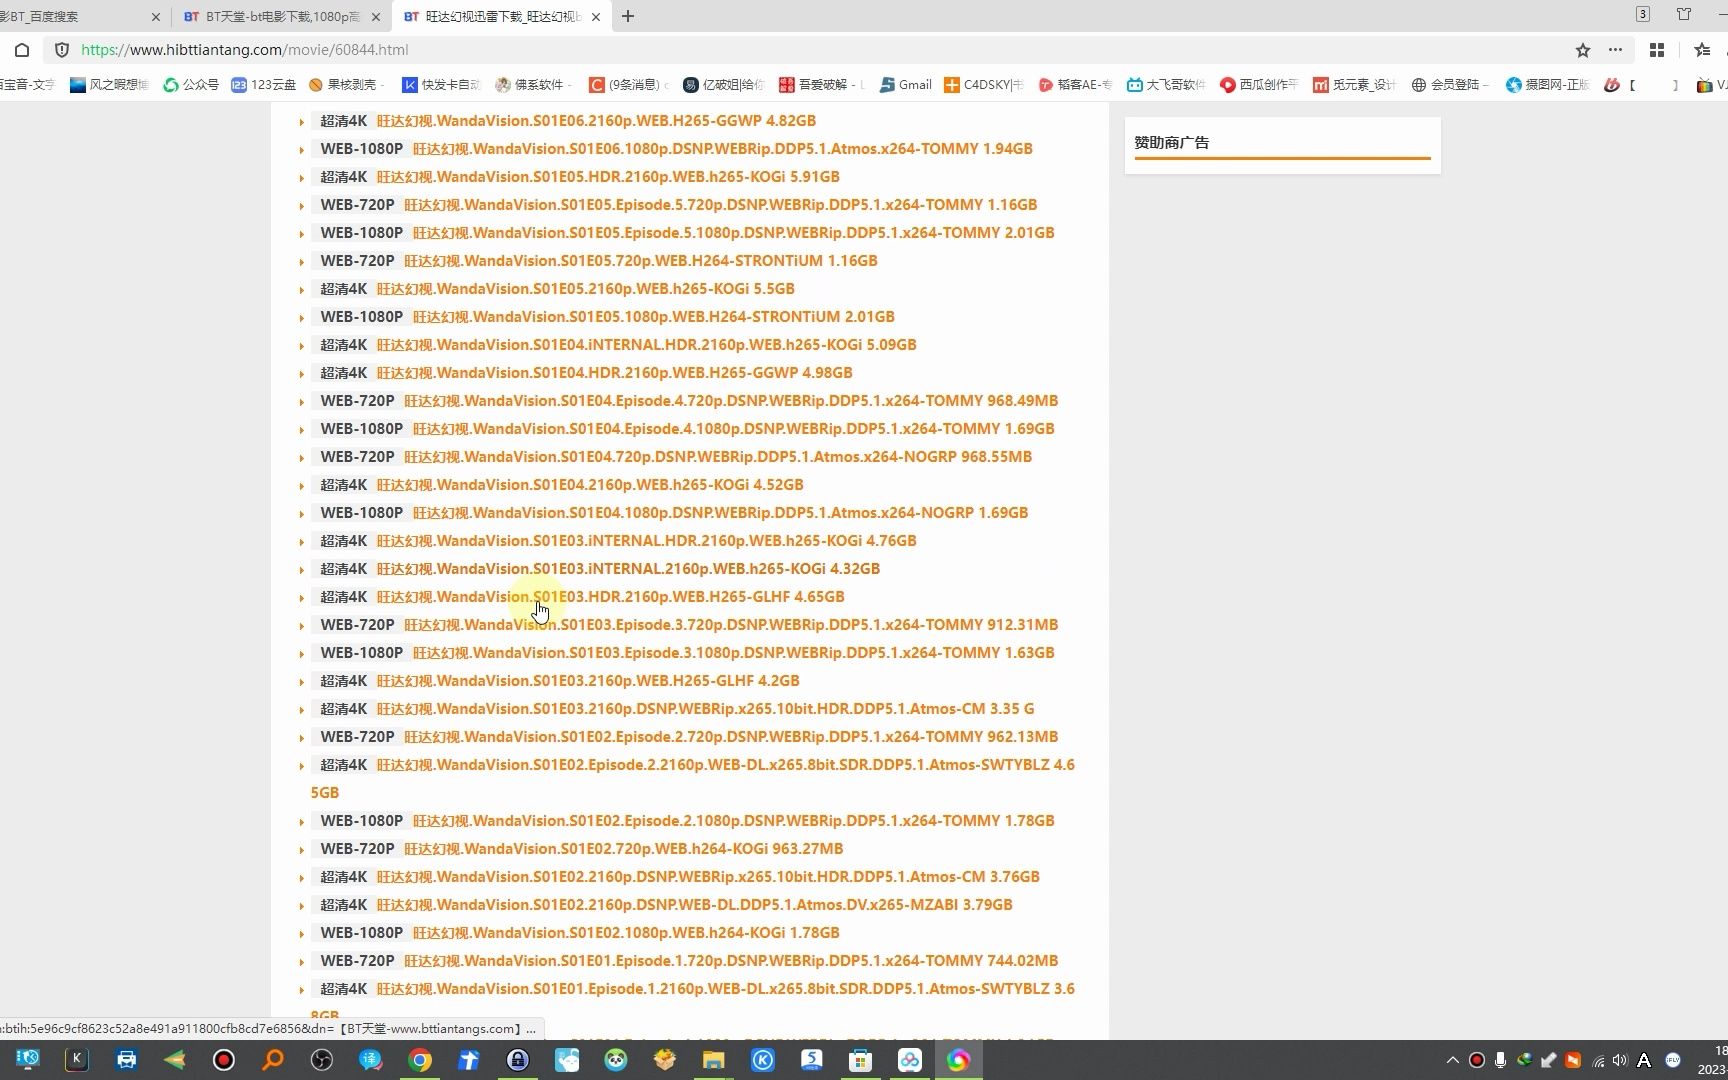Open the 吾爱破解 bookmark
The image size is (1728, 1080).
click(822, 85)
